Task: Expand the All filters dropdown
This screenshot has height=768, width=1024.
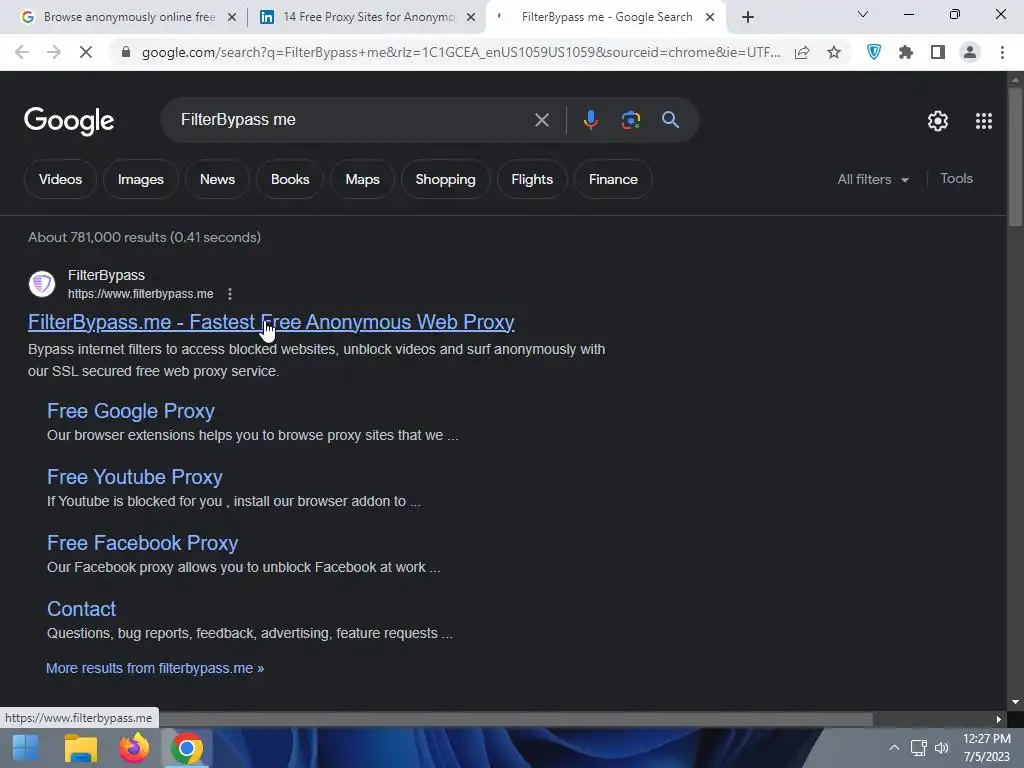Action: [873, 180]
